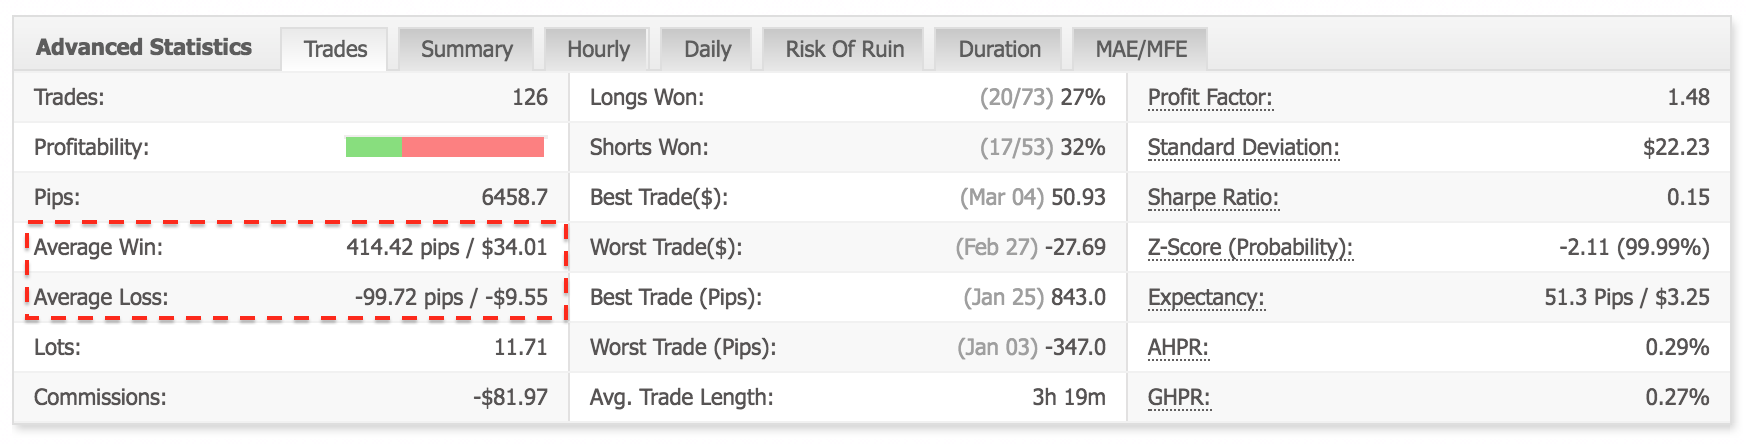Switch to the Summary tab

(x=466, y=49)
